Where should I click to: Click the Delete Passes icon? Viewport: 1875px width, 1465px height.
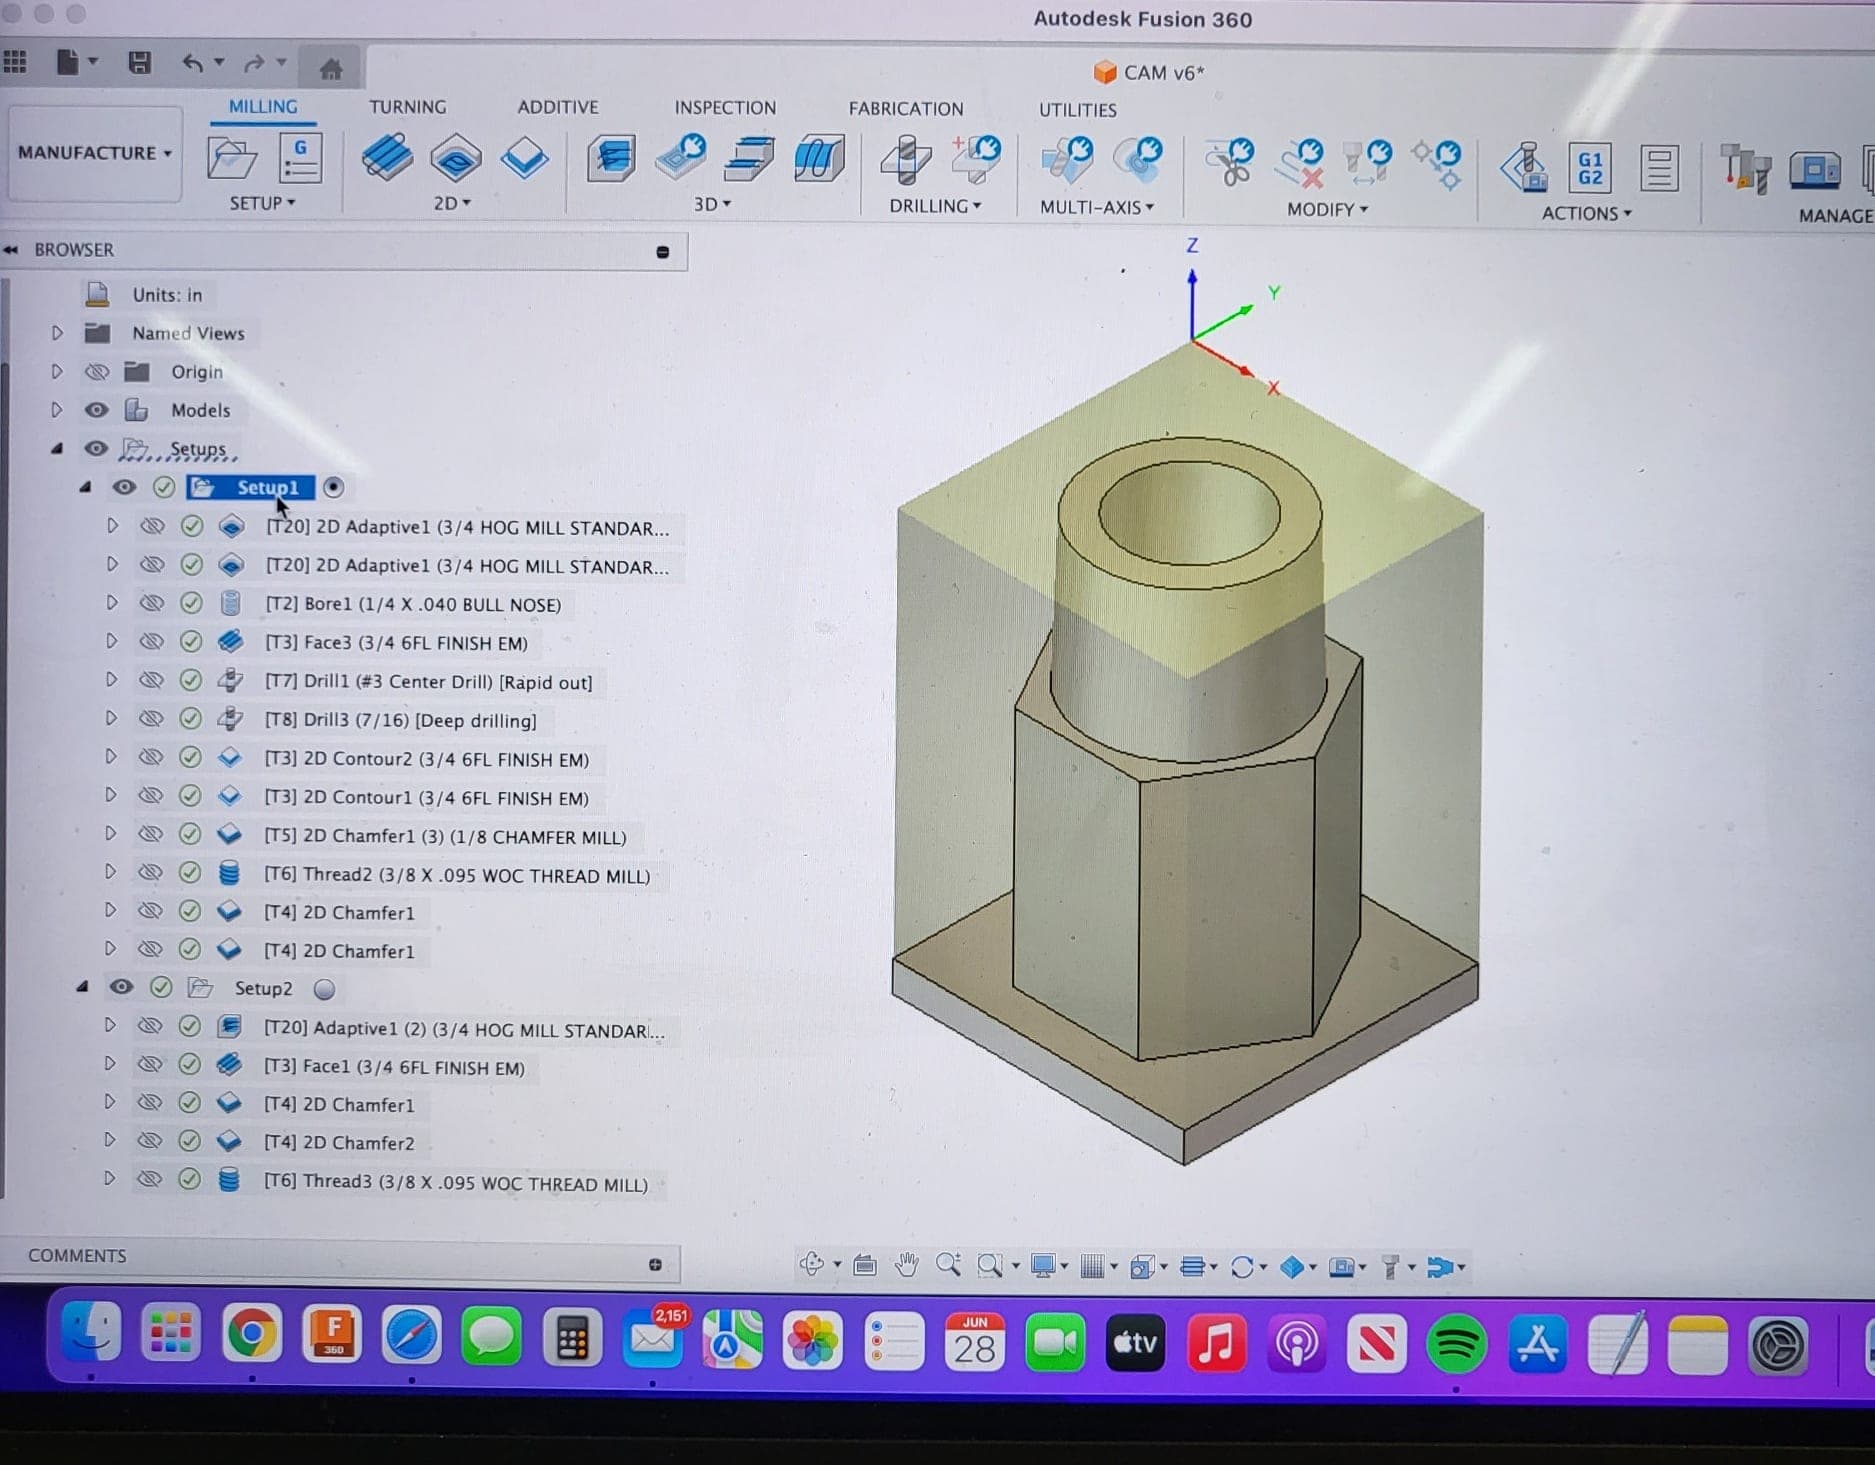click(x=1300, y=163)
